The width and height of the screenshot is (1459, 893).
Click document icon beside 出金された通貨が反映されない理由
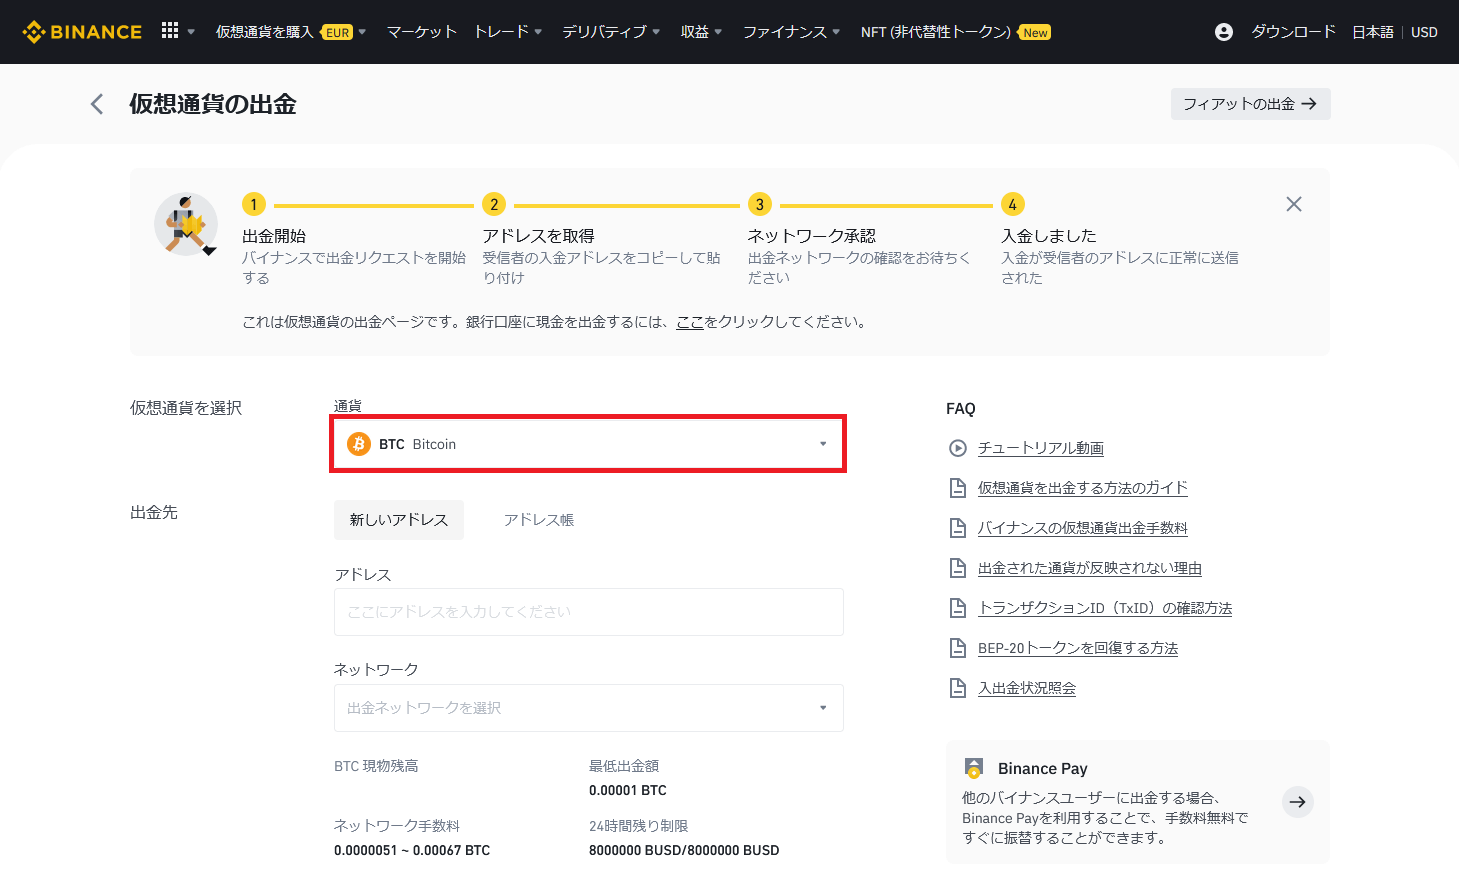957,568
